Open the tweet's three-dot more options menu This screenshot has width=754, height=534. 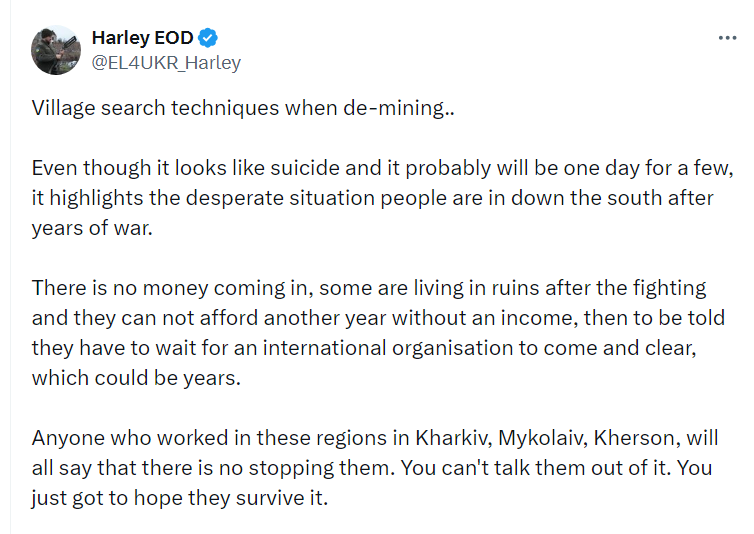point(727,38)
